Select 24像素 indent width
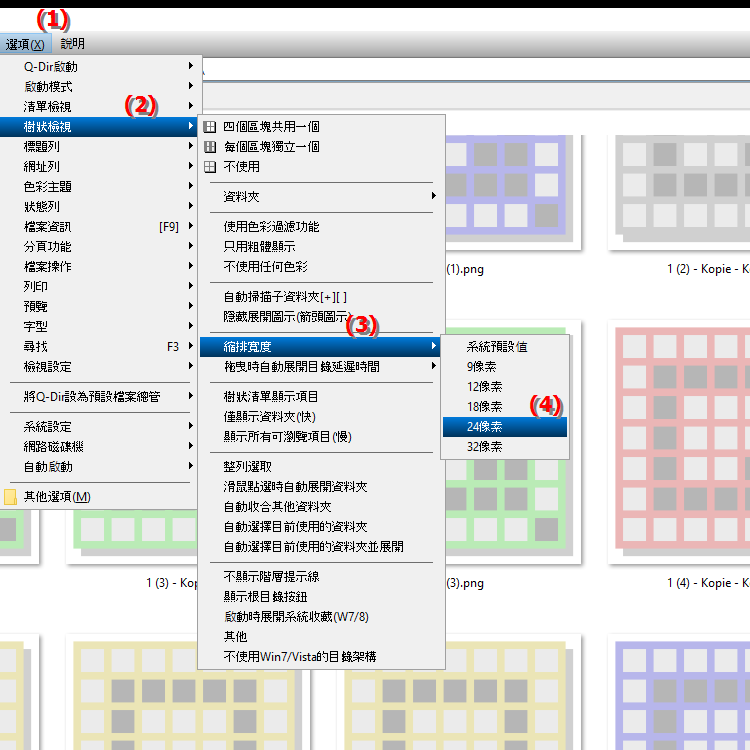The height and width of the screenshot is (750, 750). [x=484, y=427]
